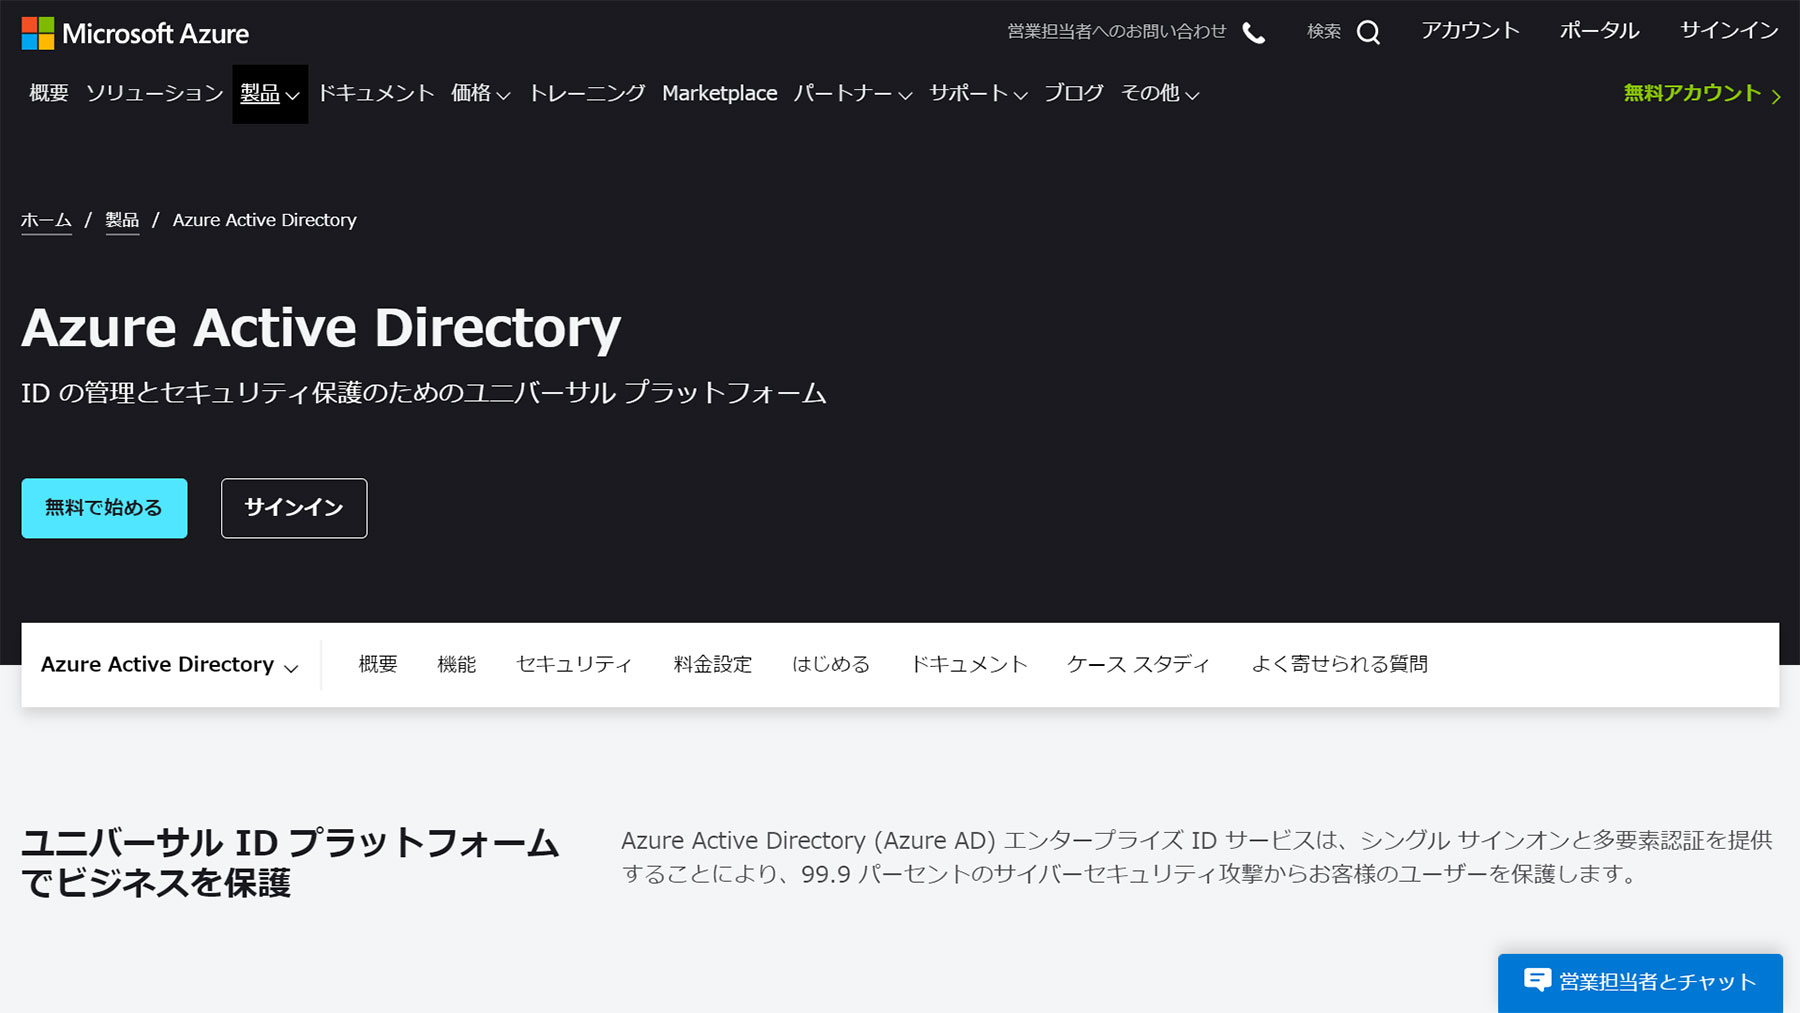Expand Azure Active Directory section dropdown
Image resolution: width=1800 pixels, height=1013 pixels.
[170, 665]
